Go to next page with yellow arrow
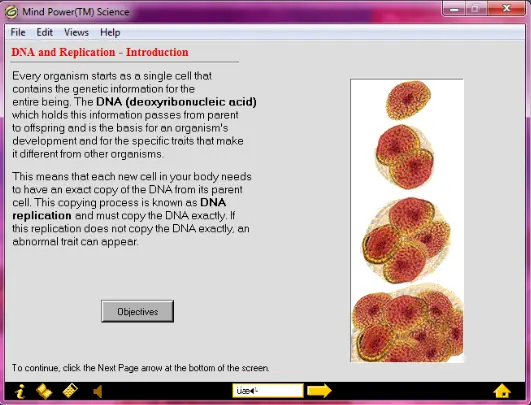531x405 pixels. tap(319, 390)
